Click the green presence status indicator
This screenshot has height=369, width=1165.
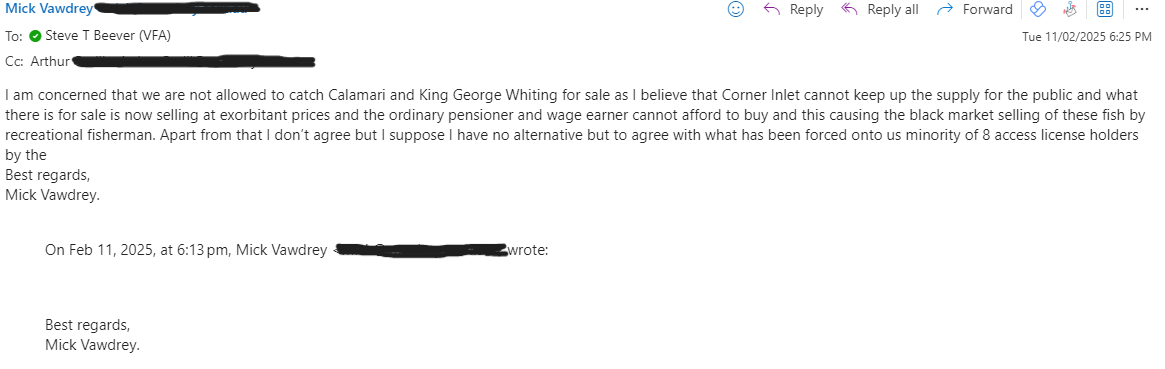point(35,36)
